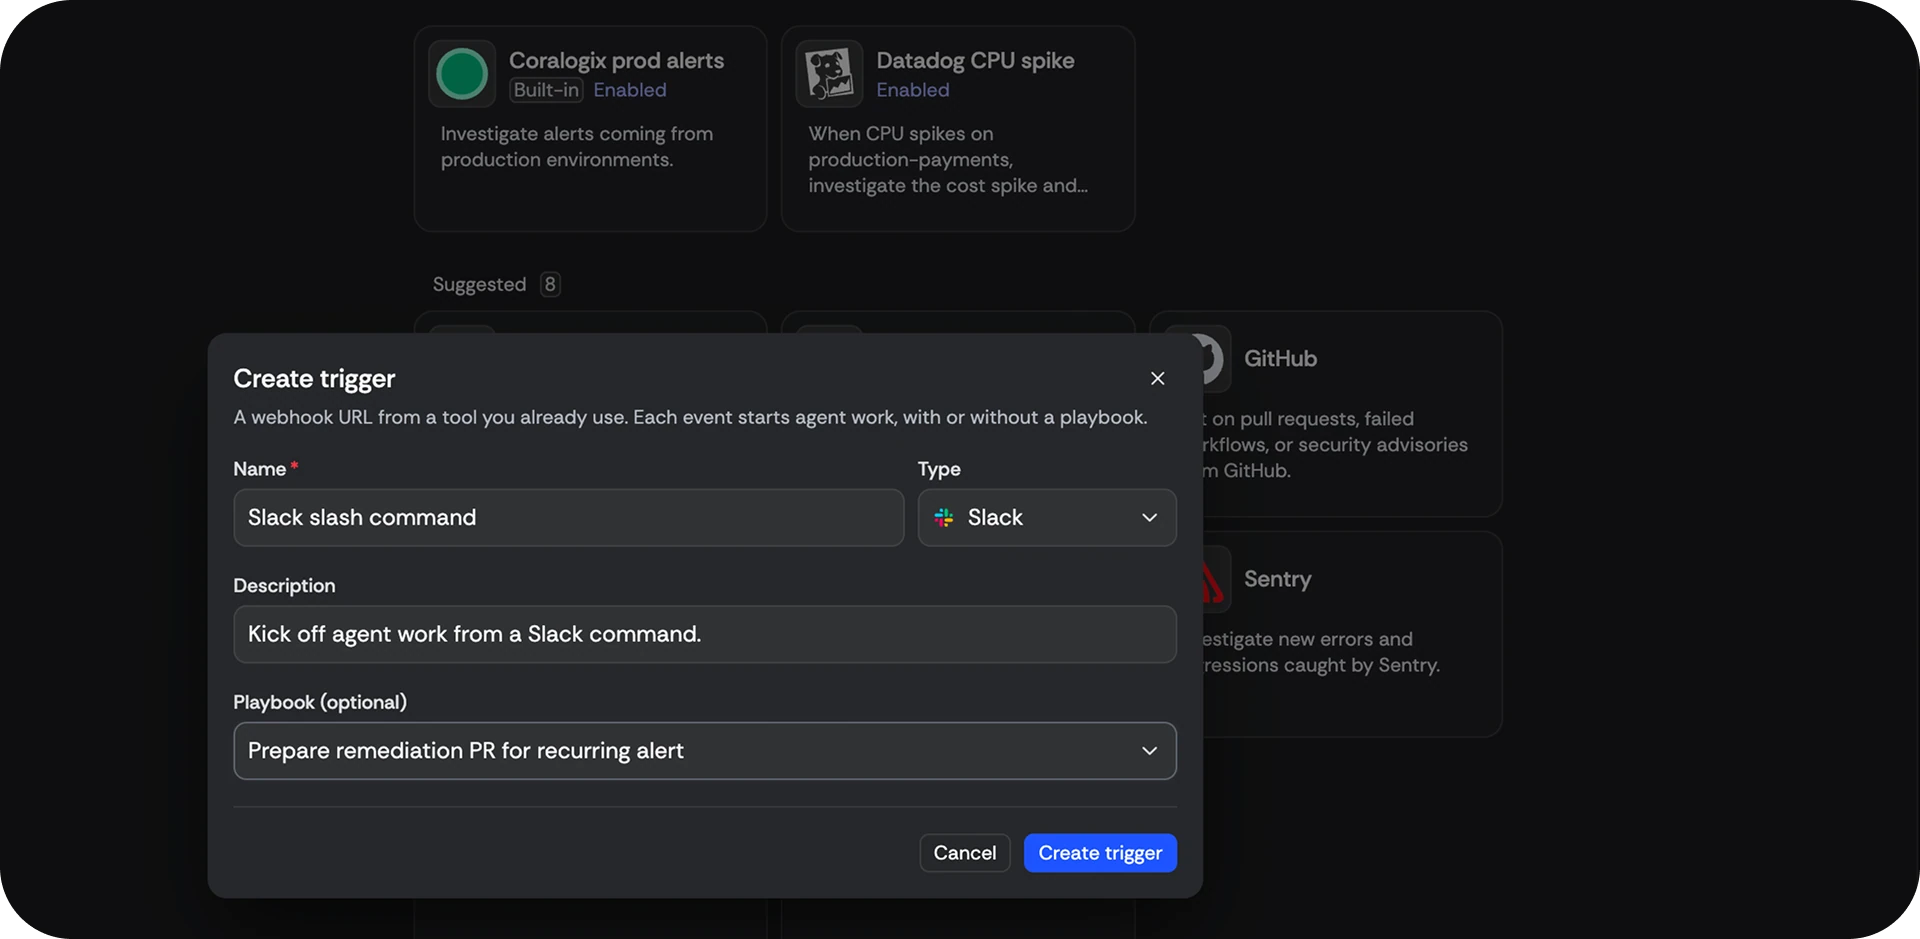Click the Datadog dog logo icon

pos(829,74)
